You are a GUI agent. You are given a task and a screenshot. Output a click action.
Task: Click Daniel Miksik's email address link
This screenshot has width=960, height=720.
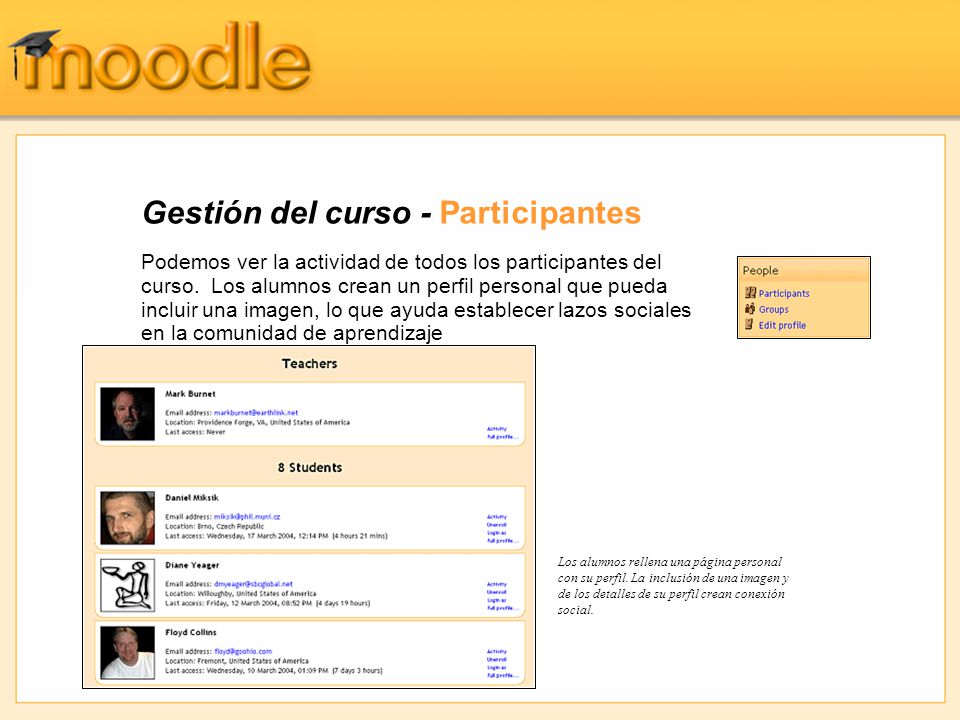coord(247,517)
